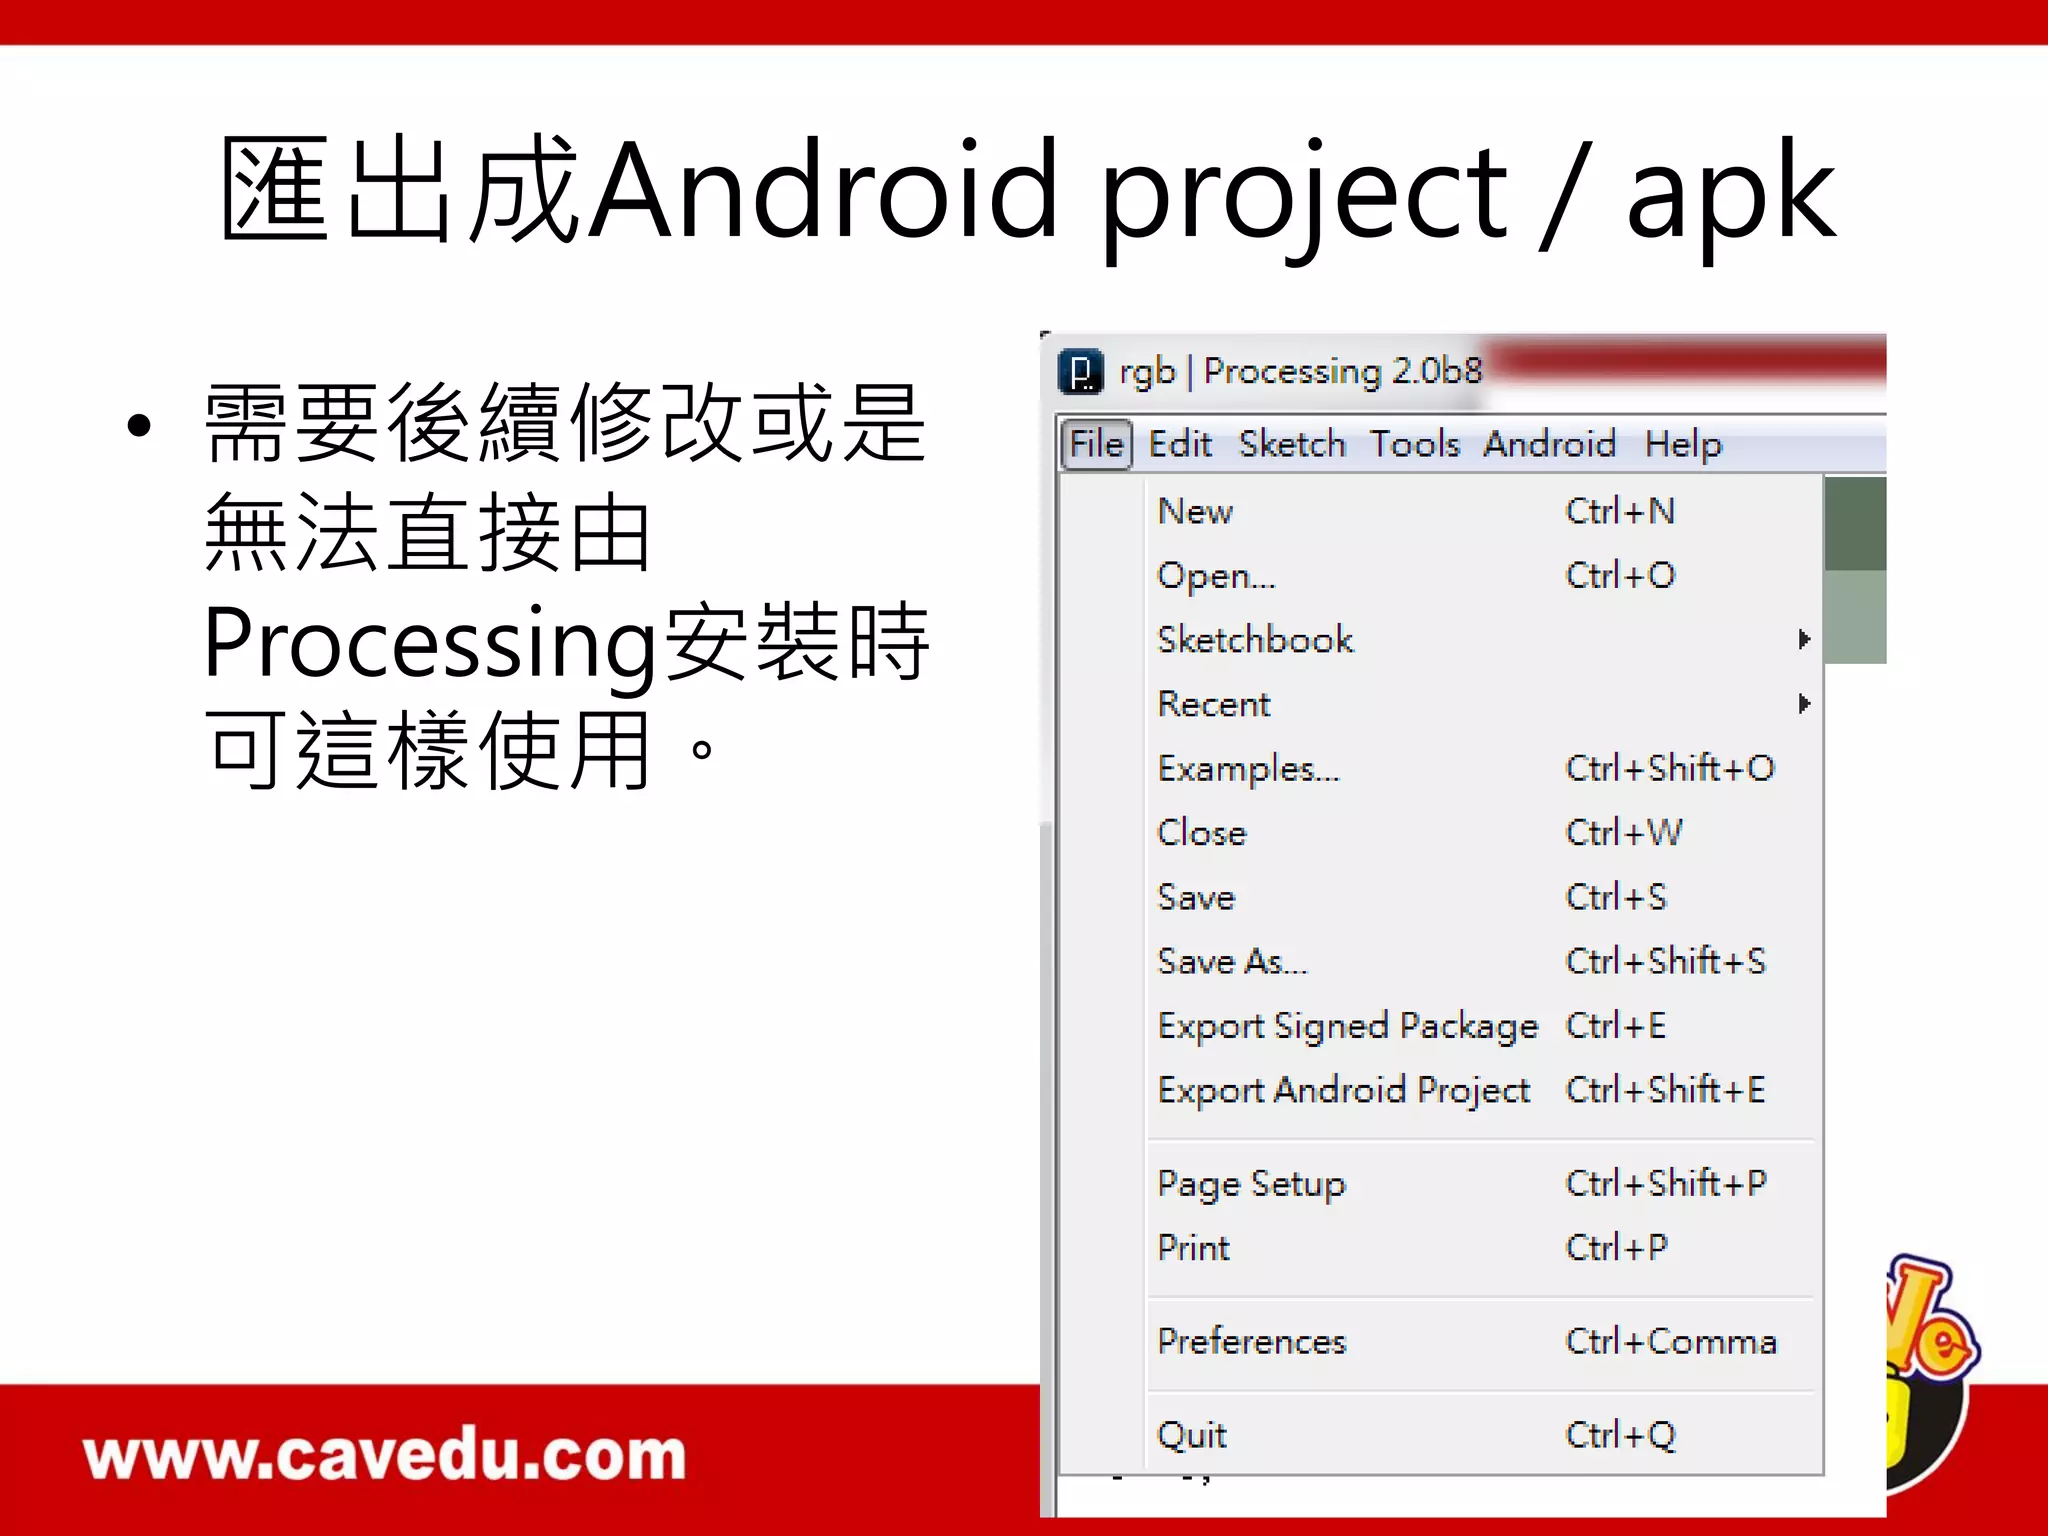Open the File menu
The width and height of the screenshot is (2048, 1536).
coord(1096,444)
